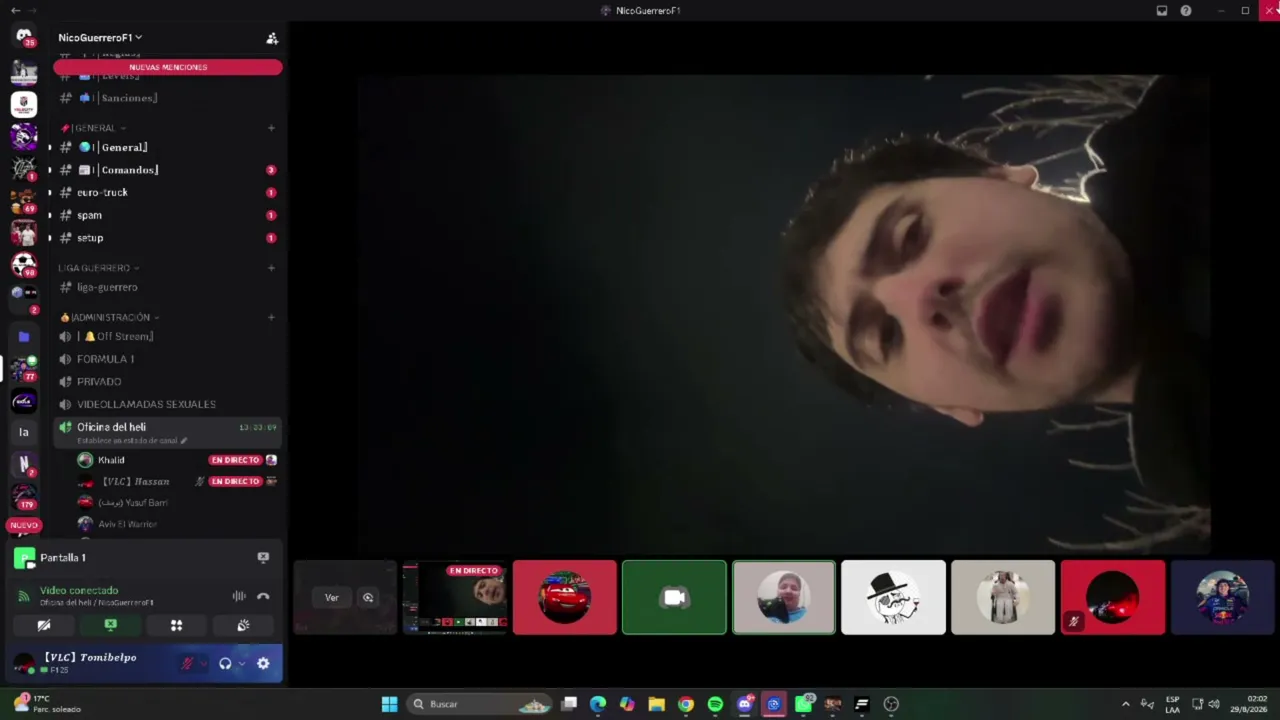
Task: Open the soundboard button
Action: tap(243, 625)
